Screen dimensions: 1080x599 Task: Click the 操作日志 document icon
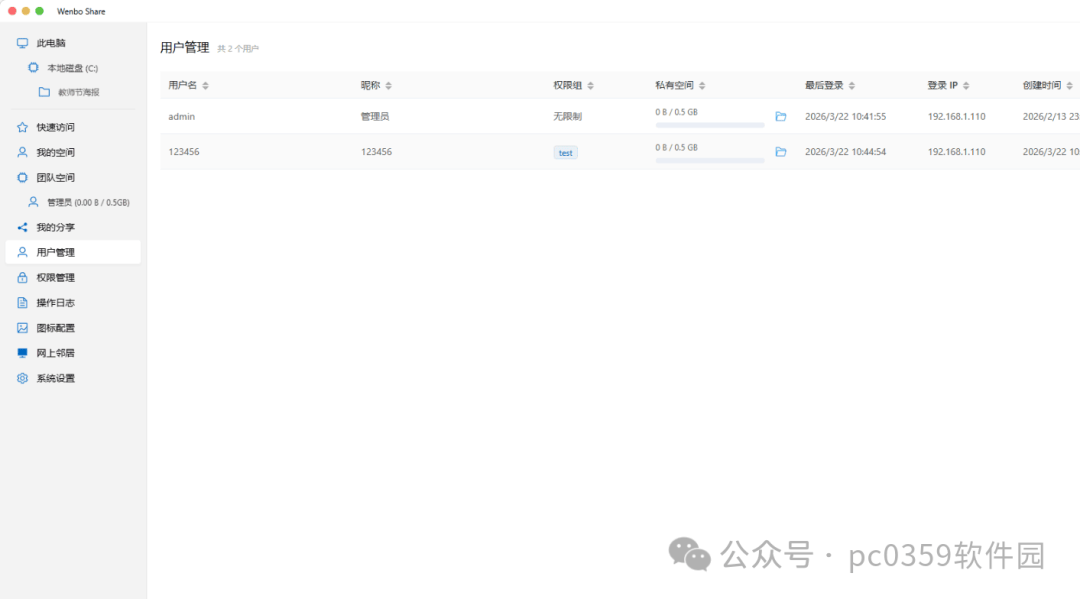pos(22,303)
